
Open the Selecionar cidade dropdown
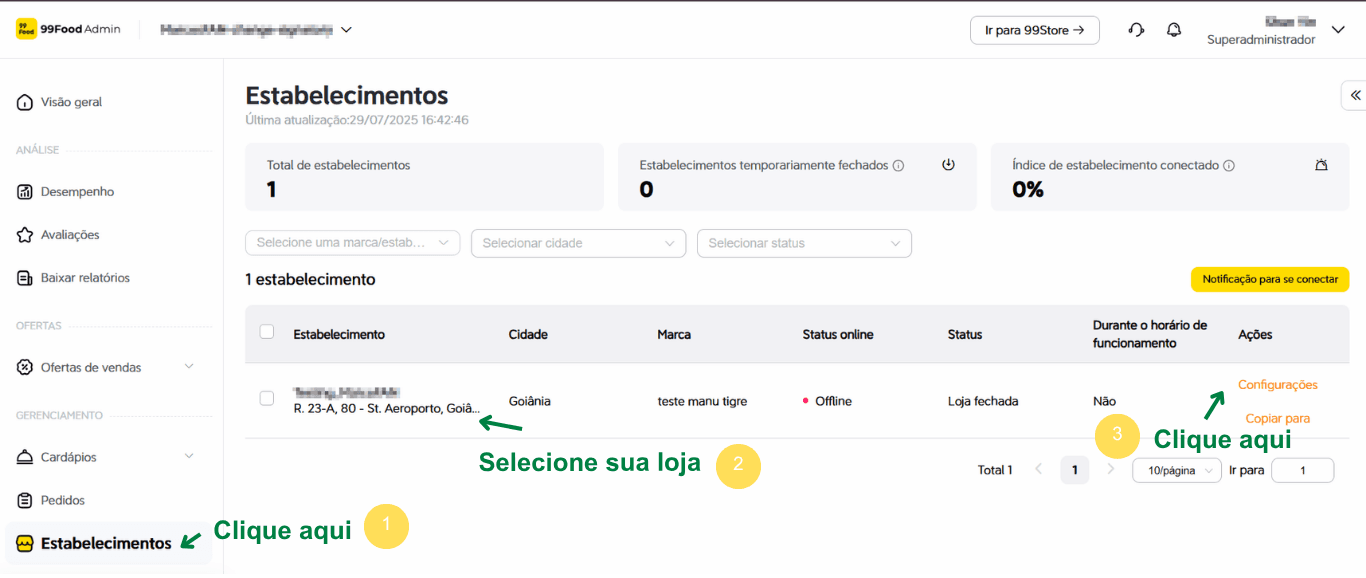(x=578, y=243)
